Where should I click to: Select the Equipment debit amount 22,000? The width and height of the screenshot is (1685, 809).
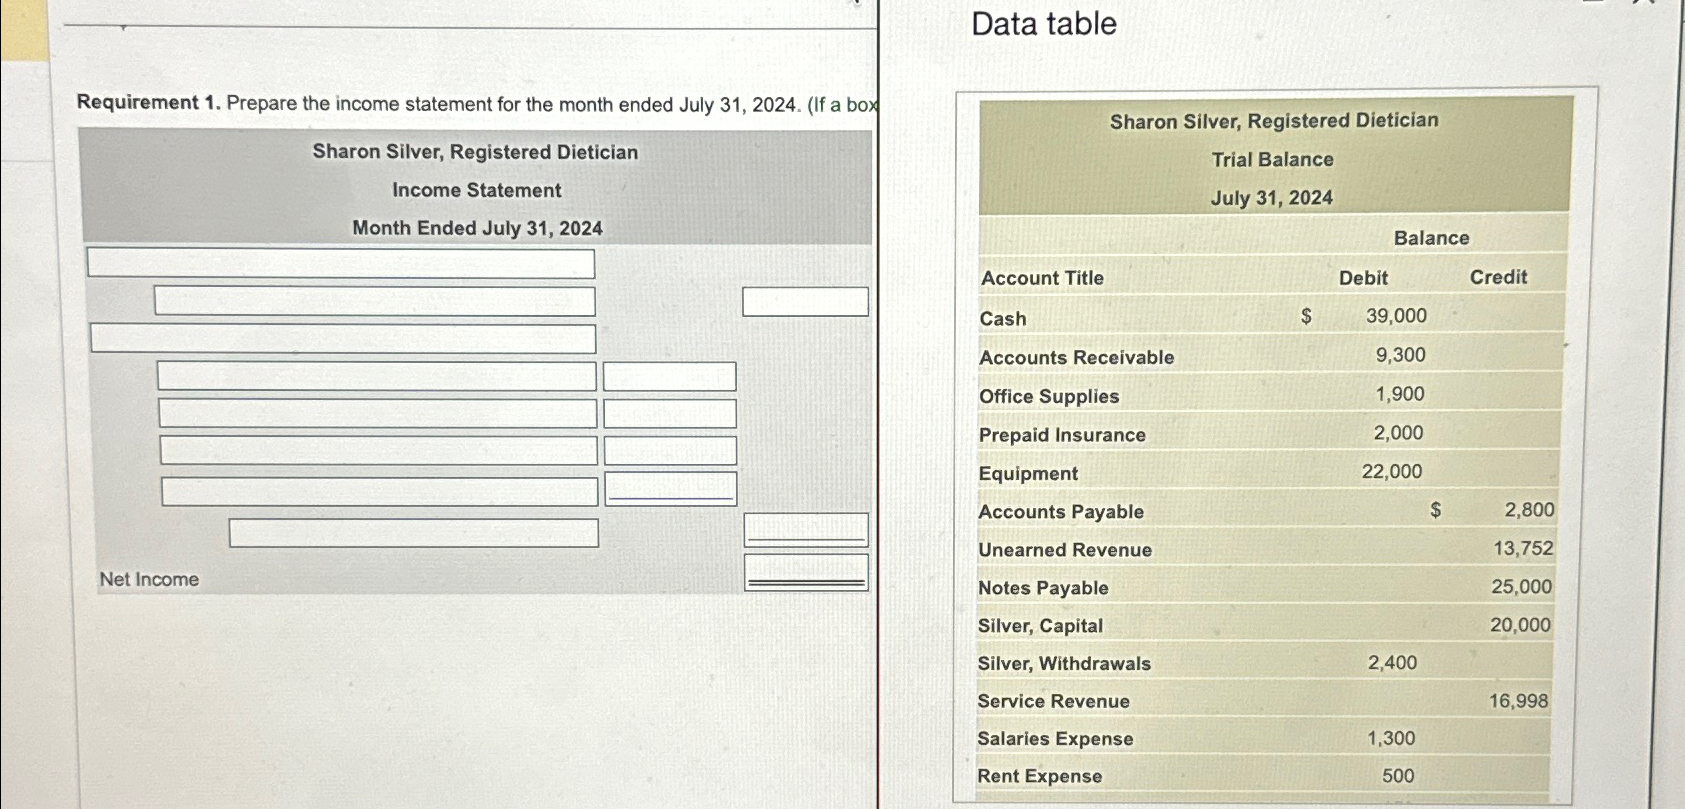coord(1391,472)
